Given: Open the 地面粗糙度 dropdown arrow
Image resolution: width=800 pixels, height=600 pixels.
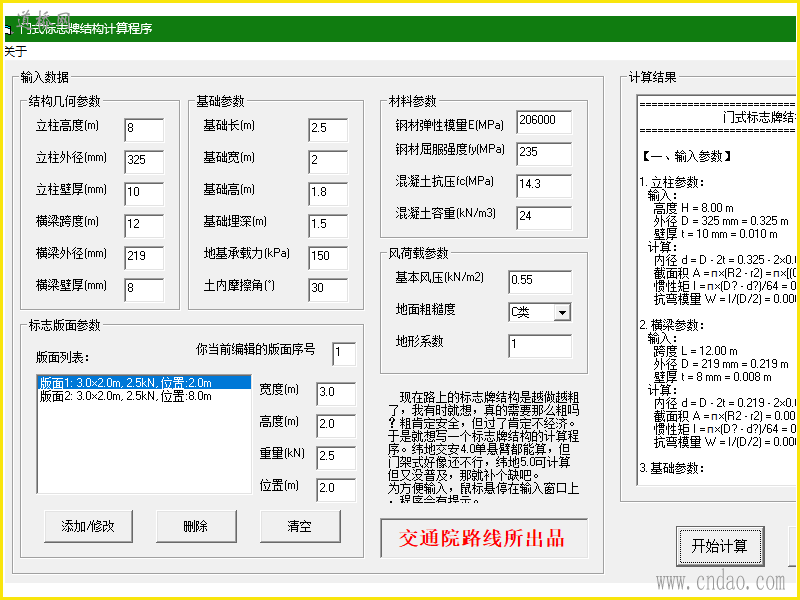Looking at the screenshot, I should click(x=562, y=312).
